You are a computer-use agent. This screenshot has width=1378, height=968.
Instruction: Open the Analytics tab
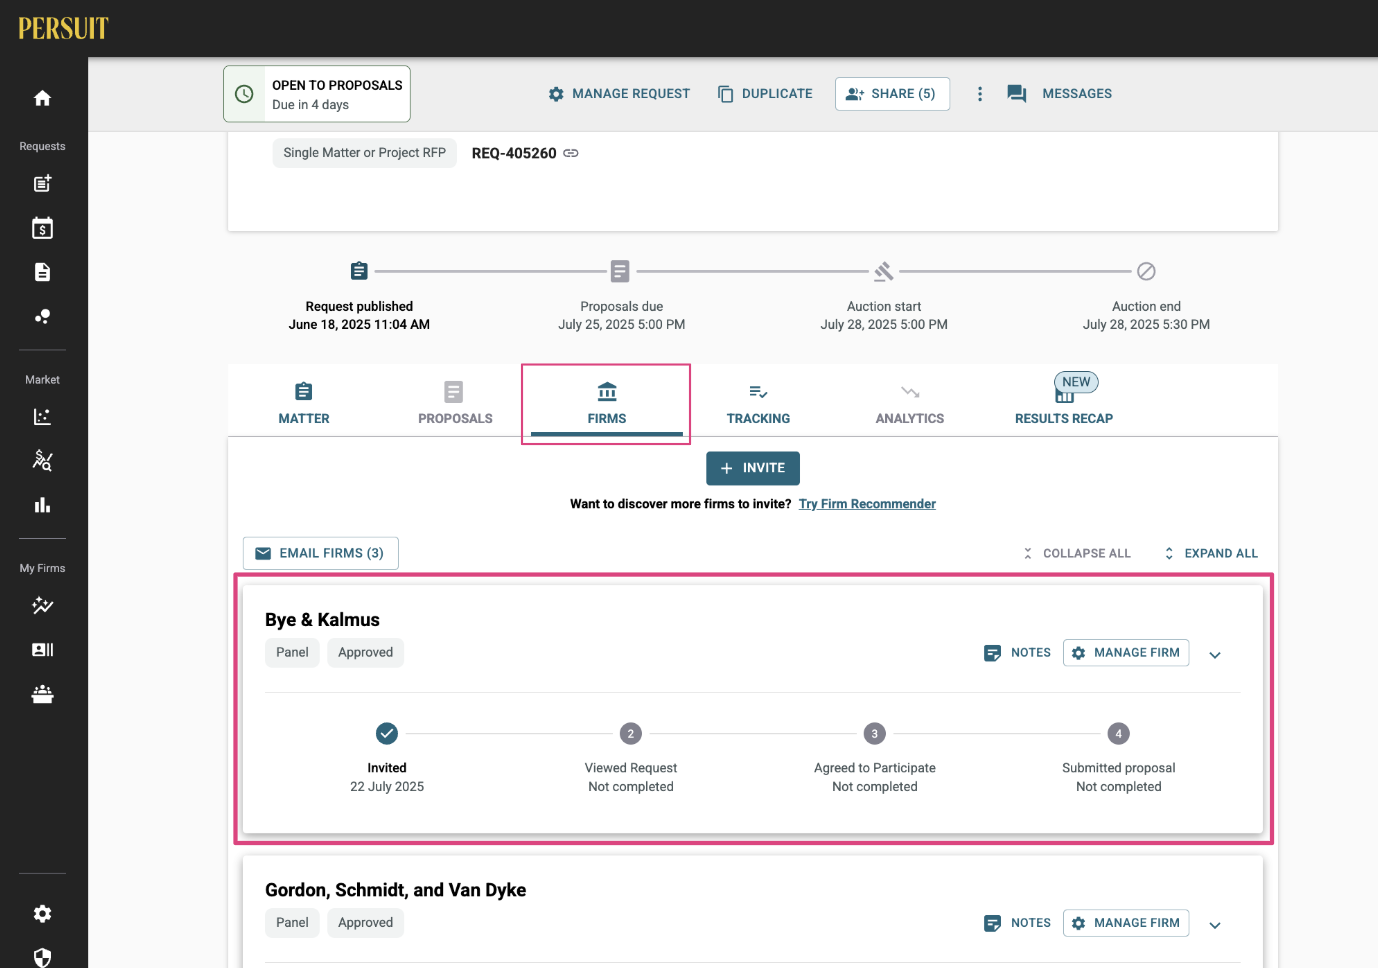910,403
